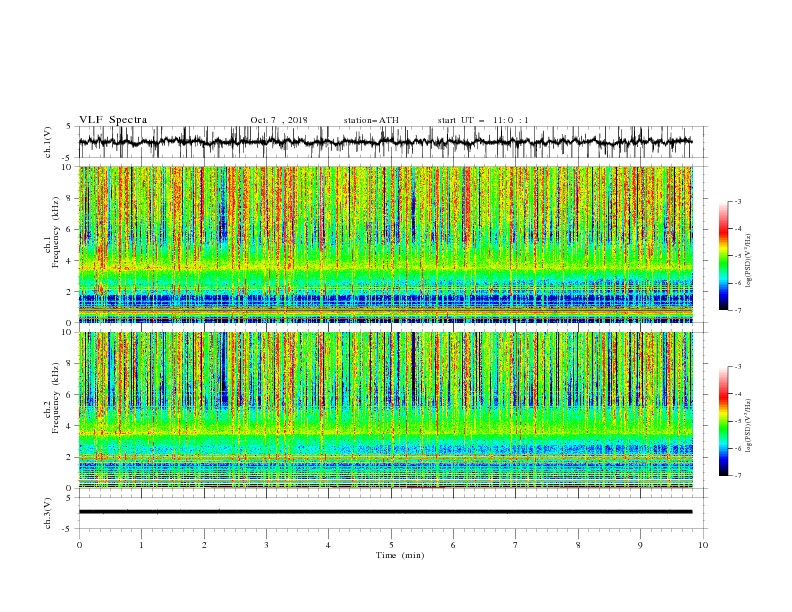
Task: Click the "-7" value on ch.2 color bar
Action: [738, 476]
